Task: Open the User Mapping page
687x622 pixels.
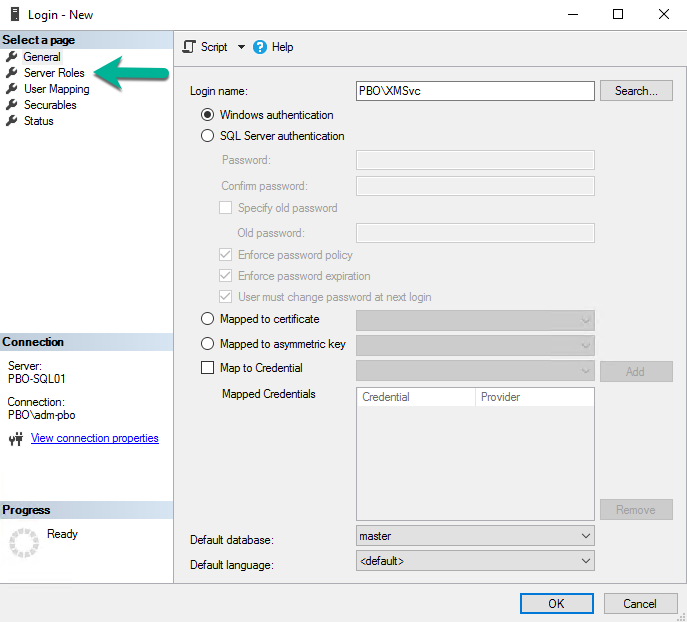Action: [57, 89]
